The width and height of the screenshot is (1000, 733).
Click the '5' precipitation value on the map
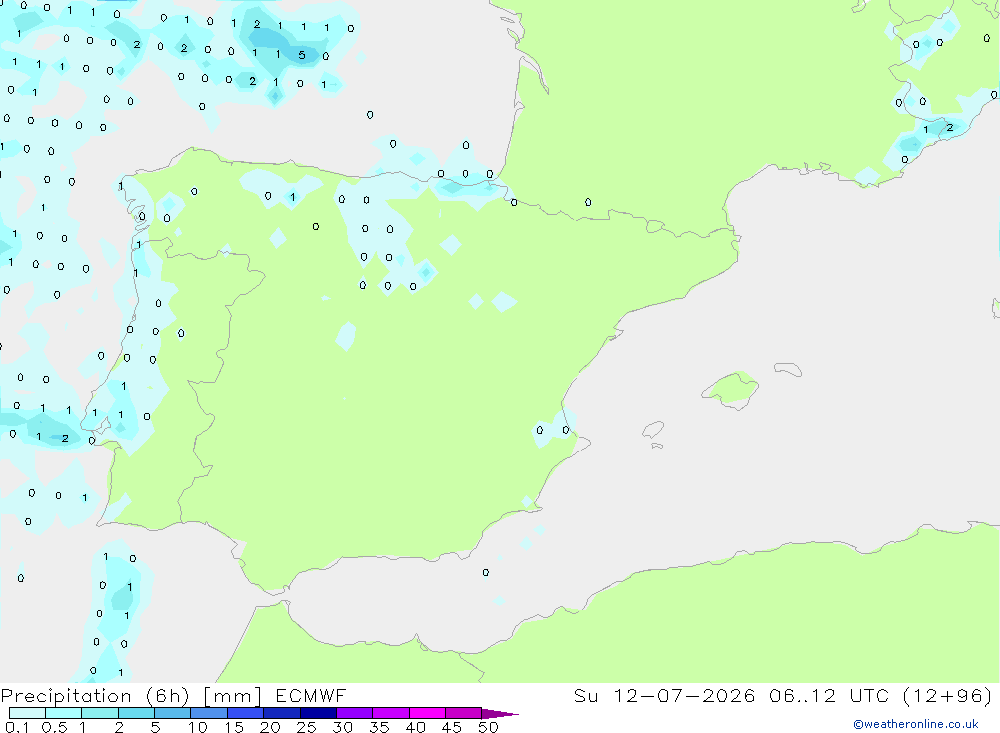tap(302, 55)
